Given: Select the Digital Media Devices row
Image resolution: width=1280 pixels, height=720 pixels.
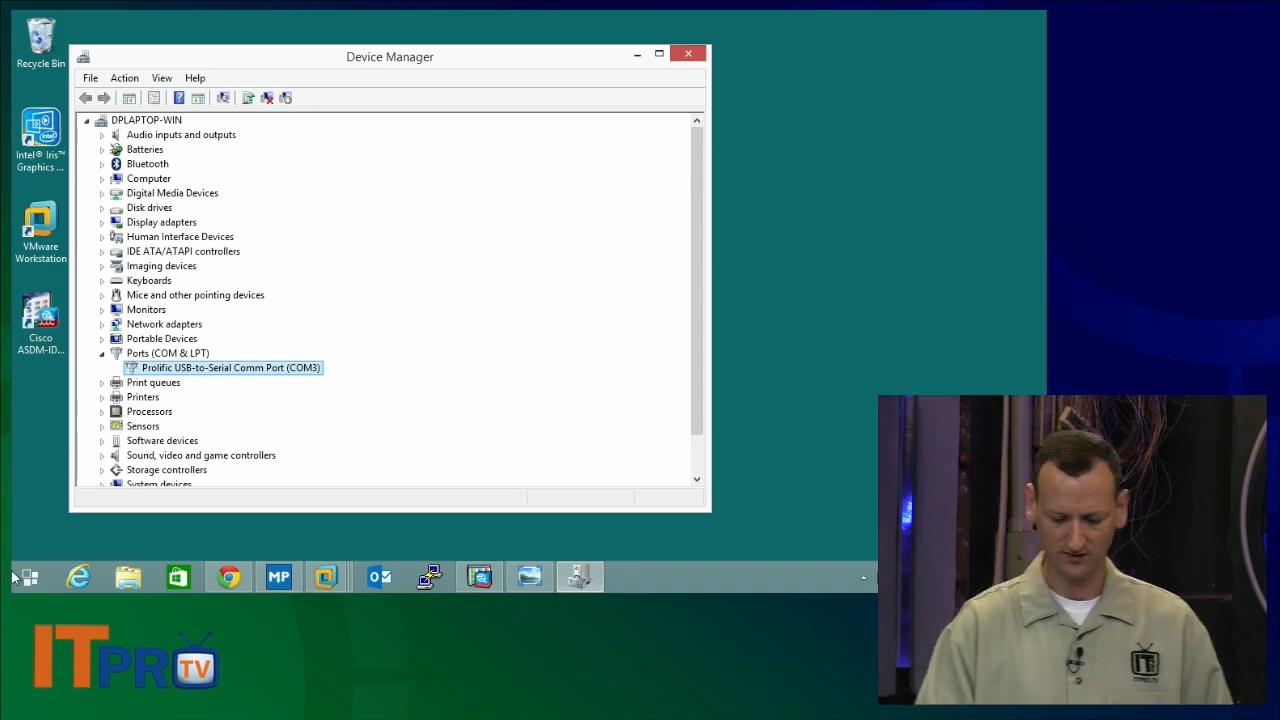Looking at the screenshot, I should pyautogui.click(x=172, y=193).
